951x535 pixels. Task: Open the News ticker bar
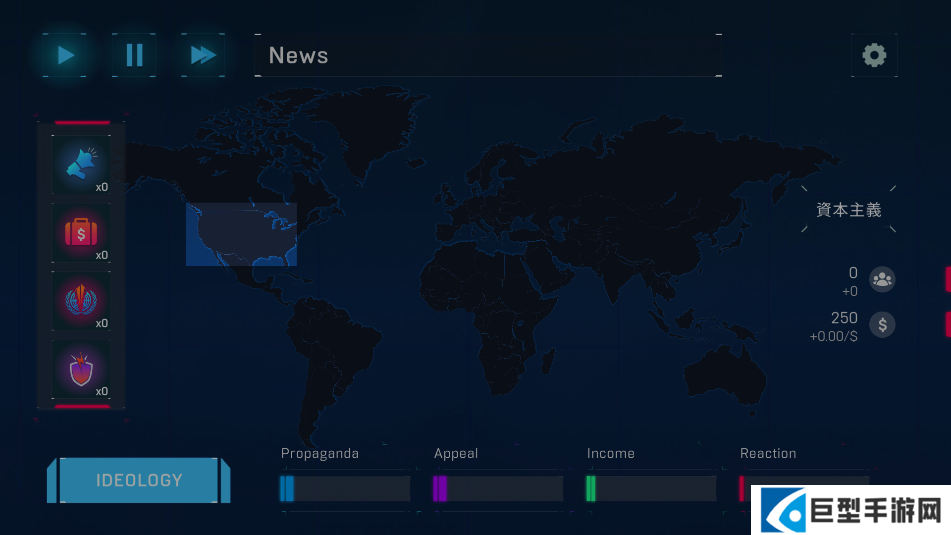487,56
